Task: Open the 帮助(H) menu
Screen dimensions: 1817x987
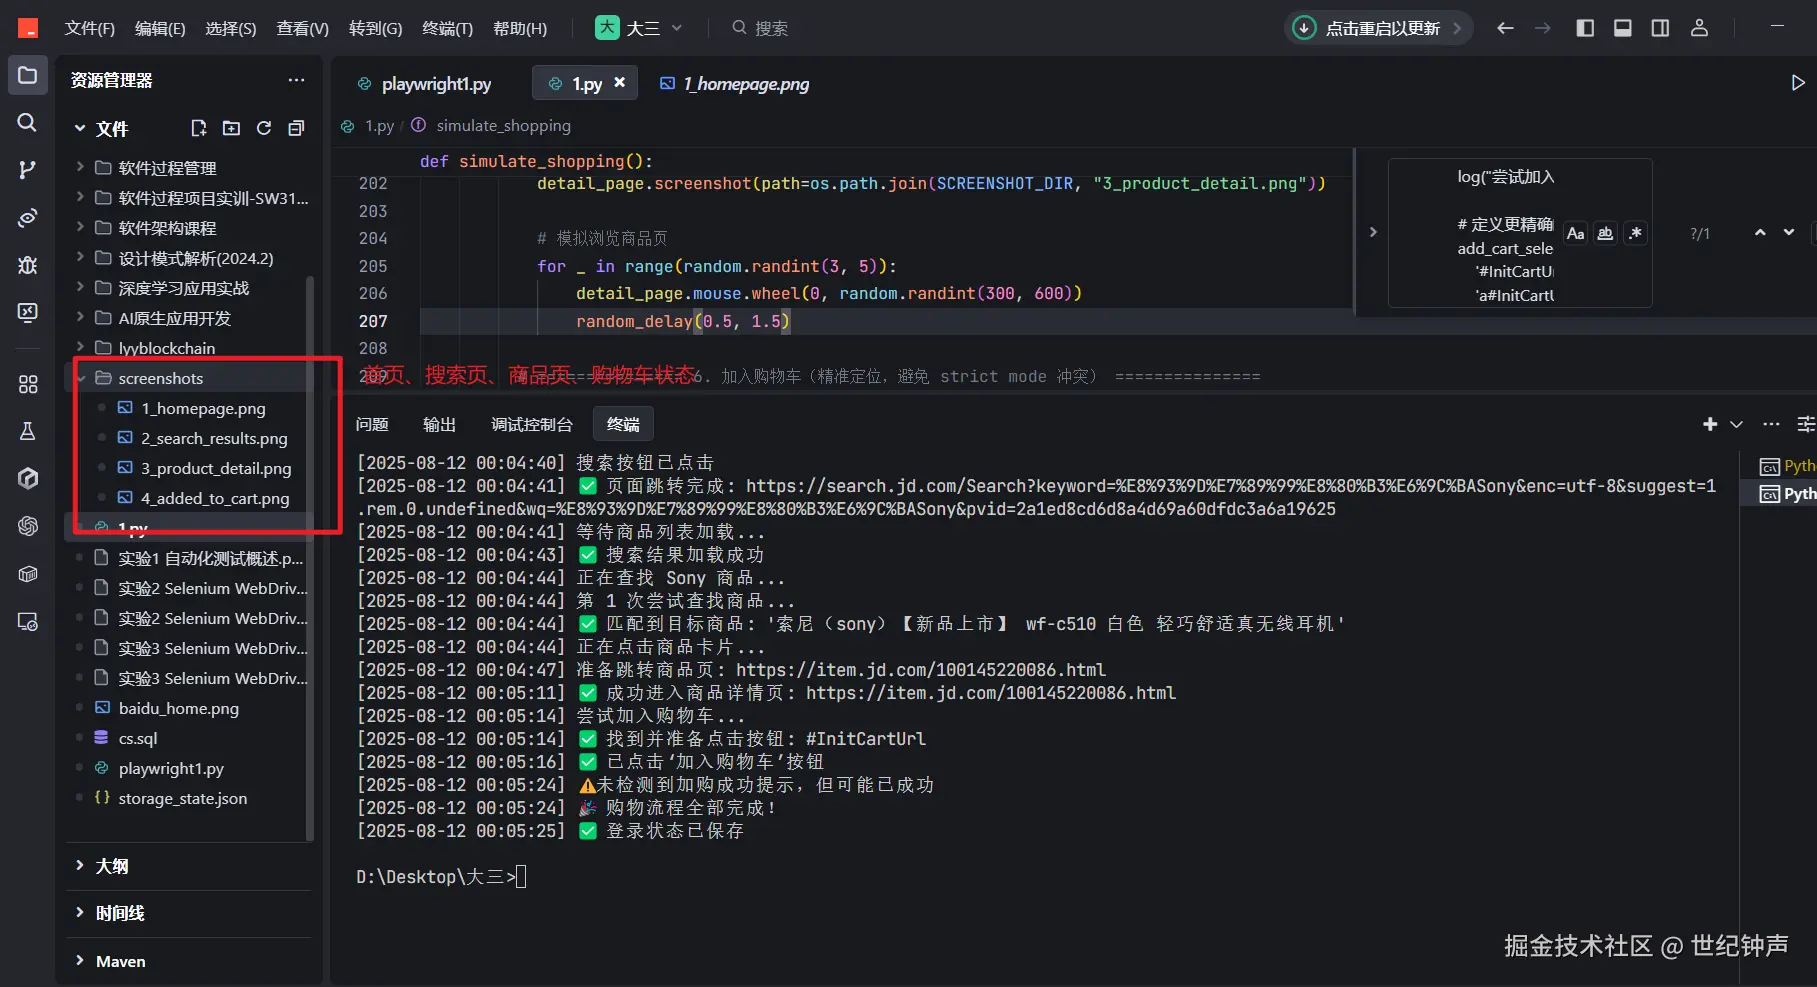Action: [x=520, y=28]
